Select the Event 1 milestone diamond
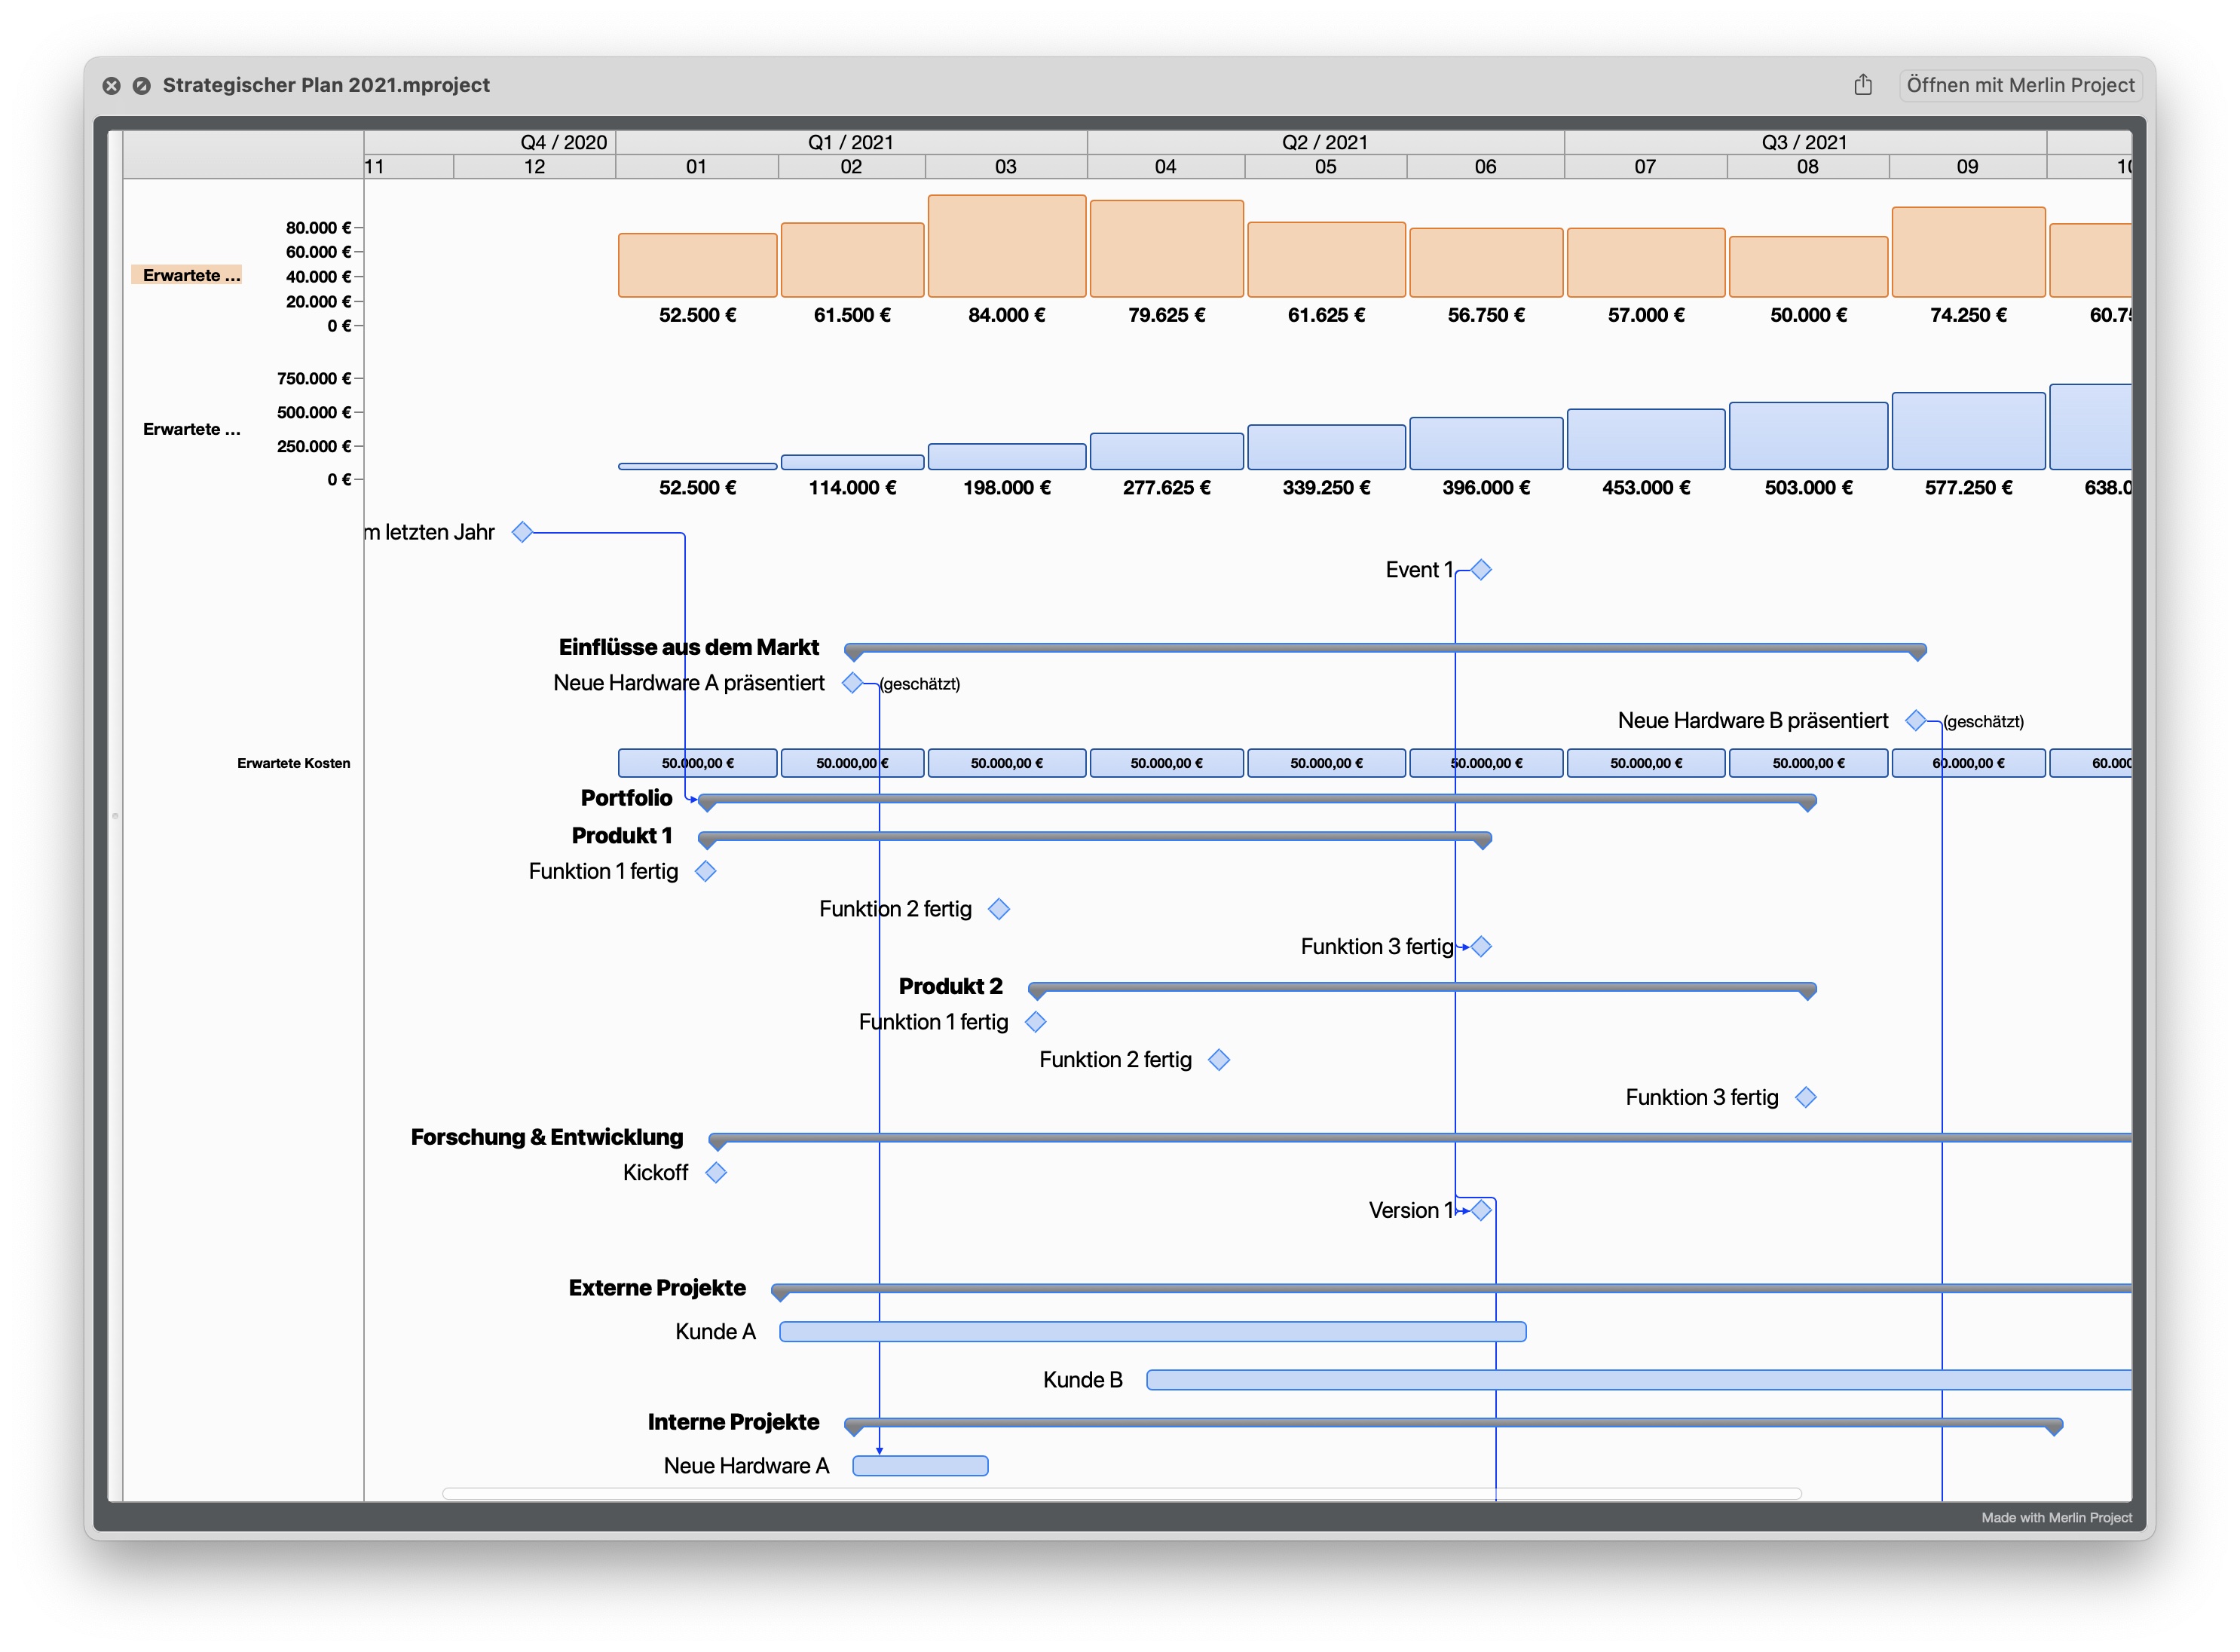The width and height of the screenshot is (2240, 1652). click(1480, 568)
